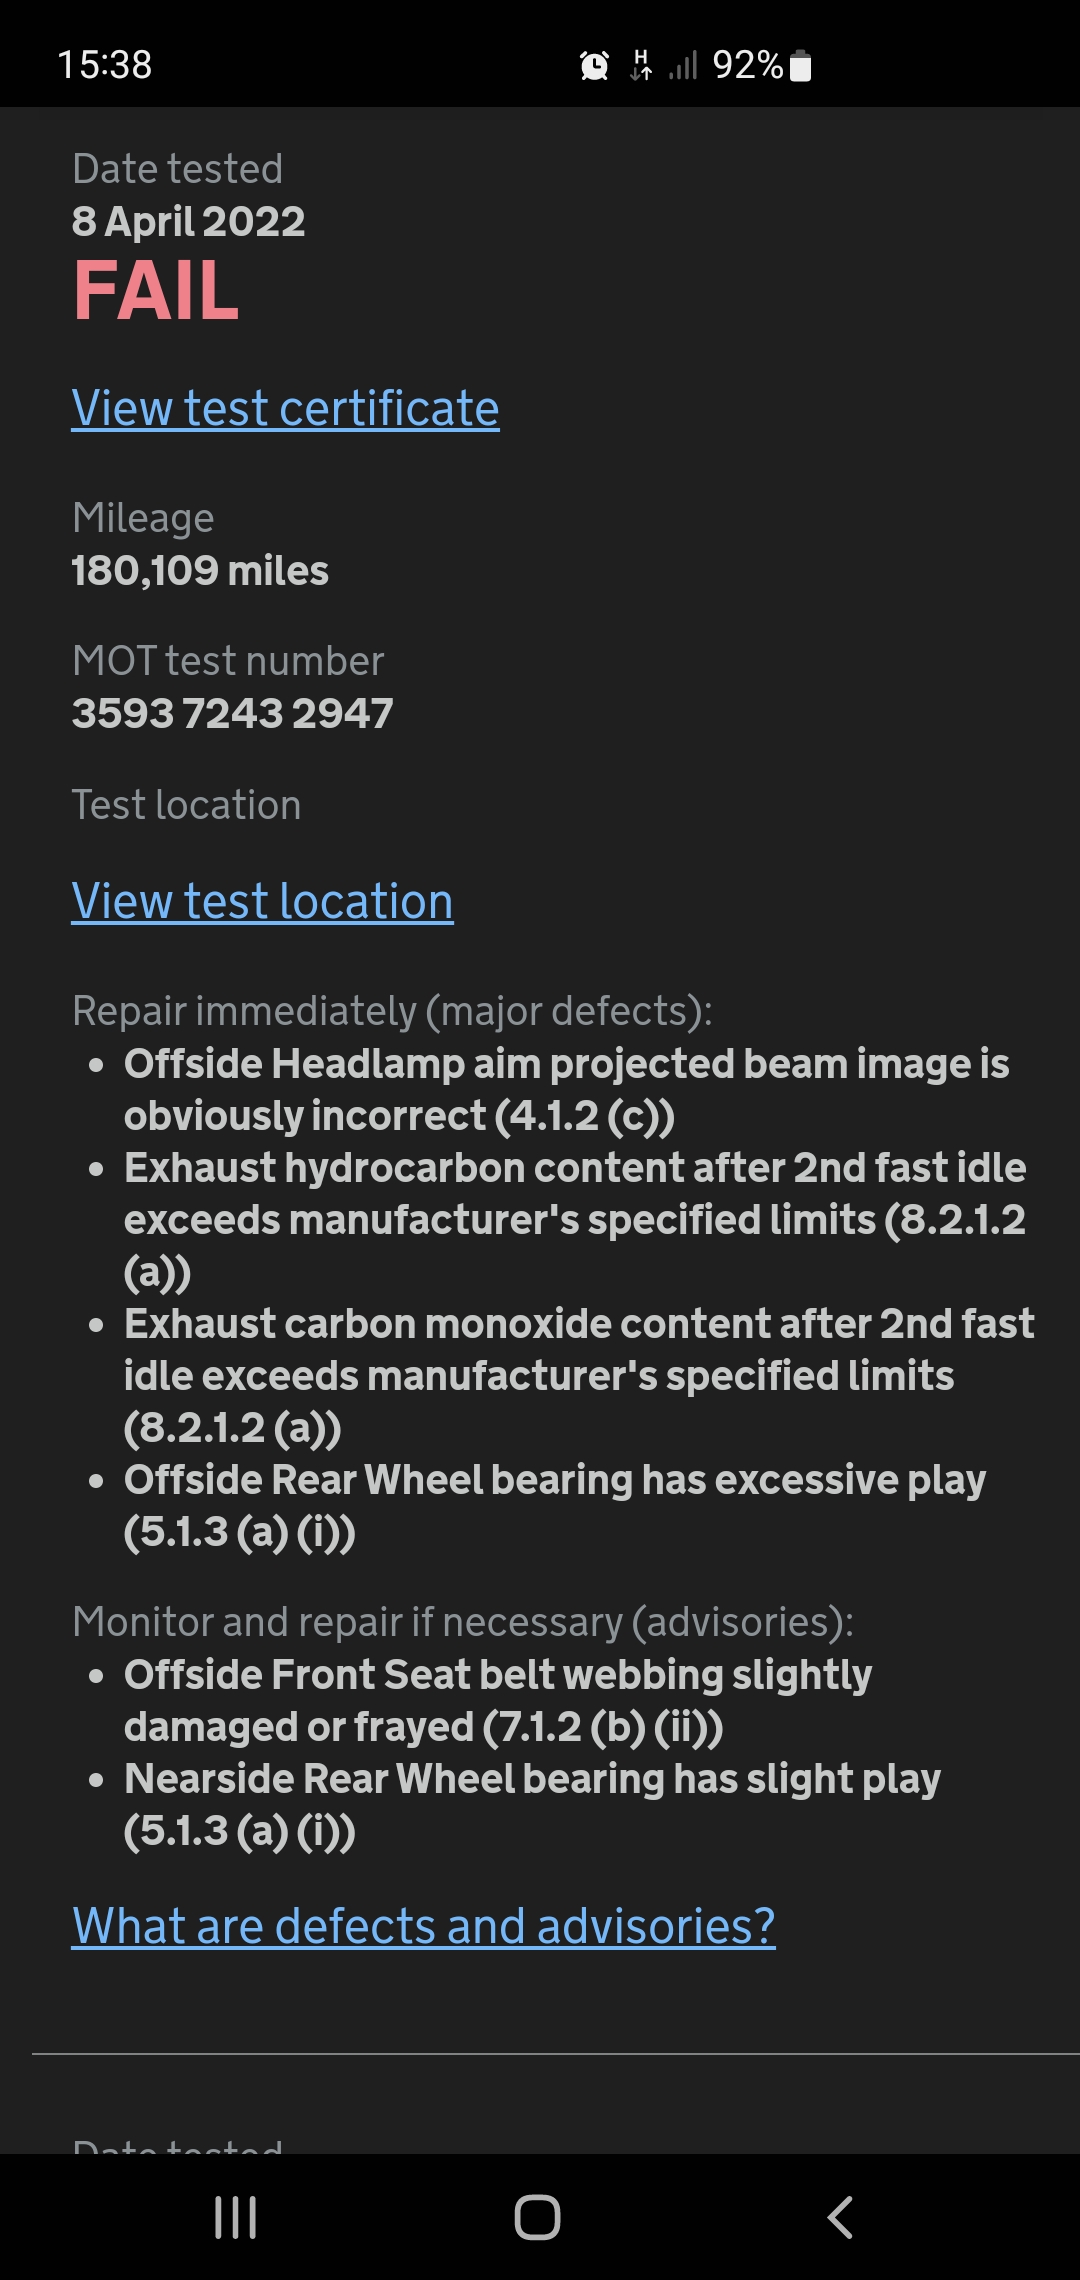
Task: Tap the battery icon in status bar
Action: click(x=800, y=66)
